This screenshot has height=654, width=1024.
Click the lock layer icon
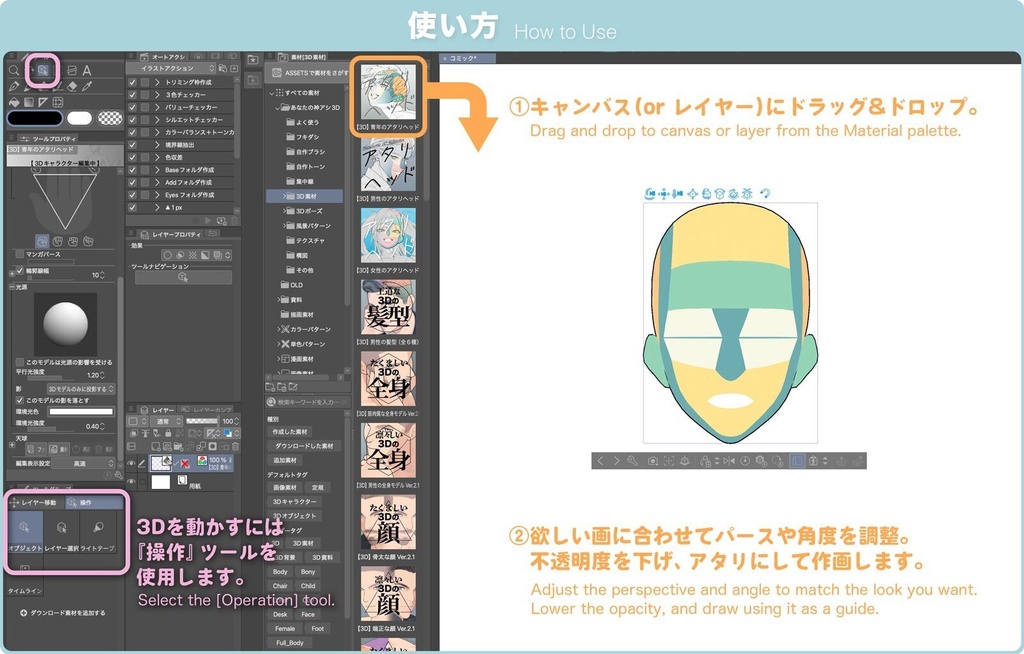[x=168, y=433]
